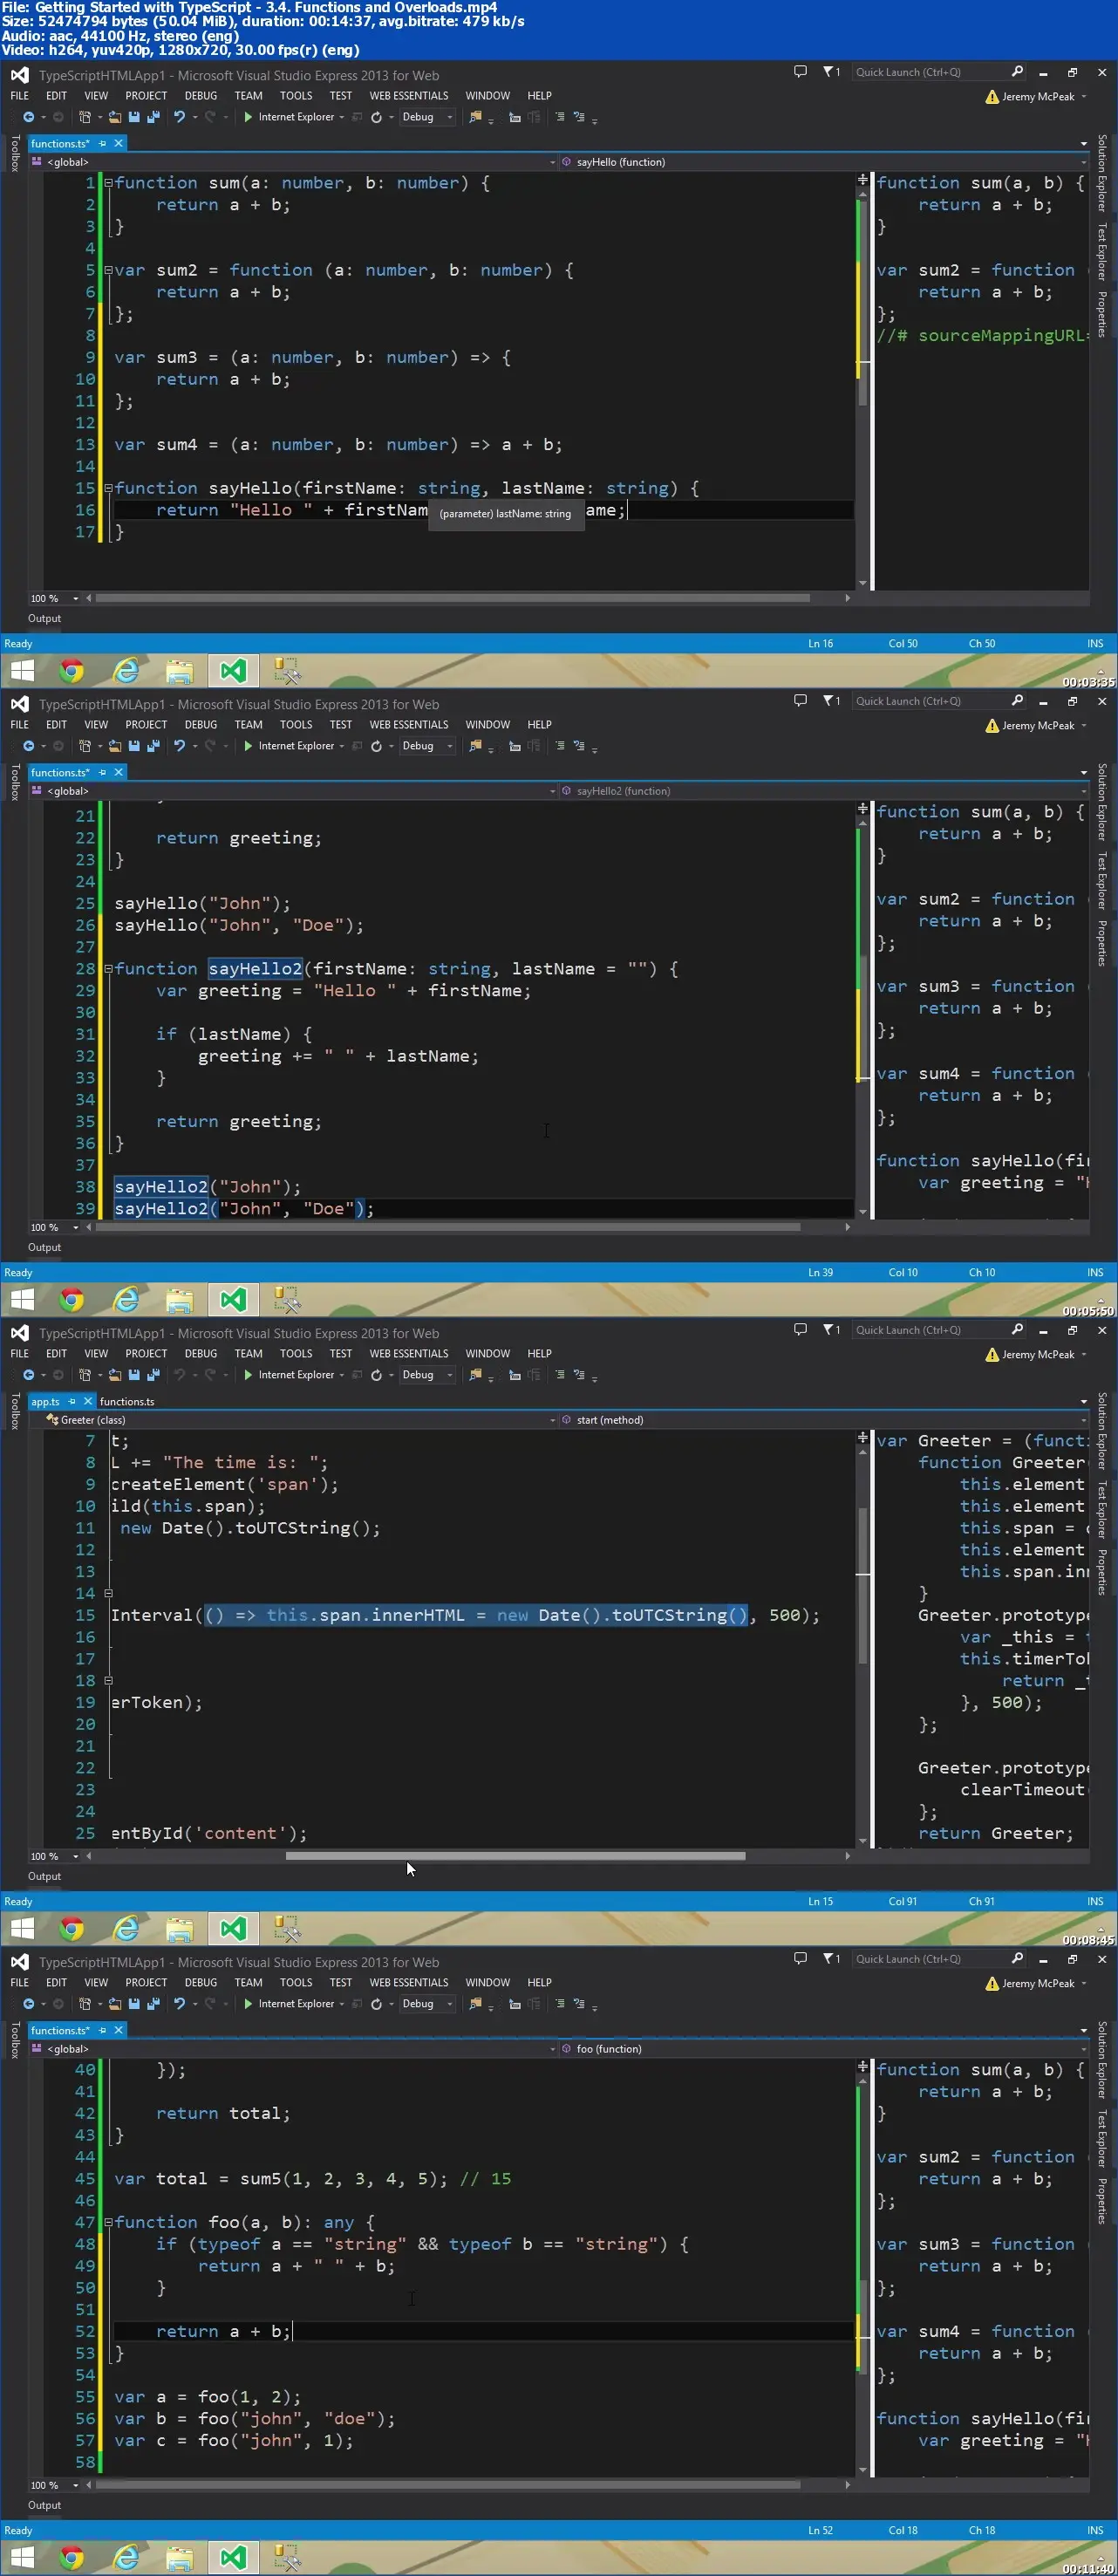Open browser picker arrow beside Internet Explorer in the sayHello2 window
This screenshot has width=1118, height=2576.
(342, 746)
